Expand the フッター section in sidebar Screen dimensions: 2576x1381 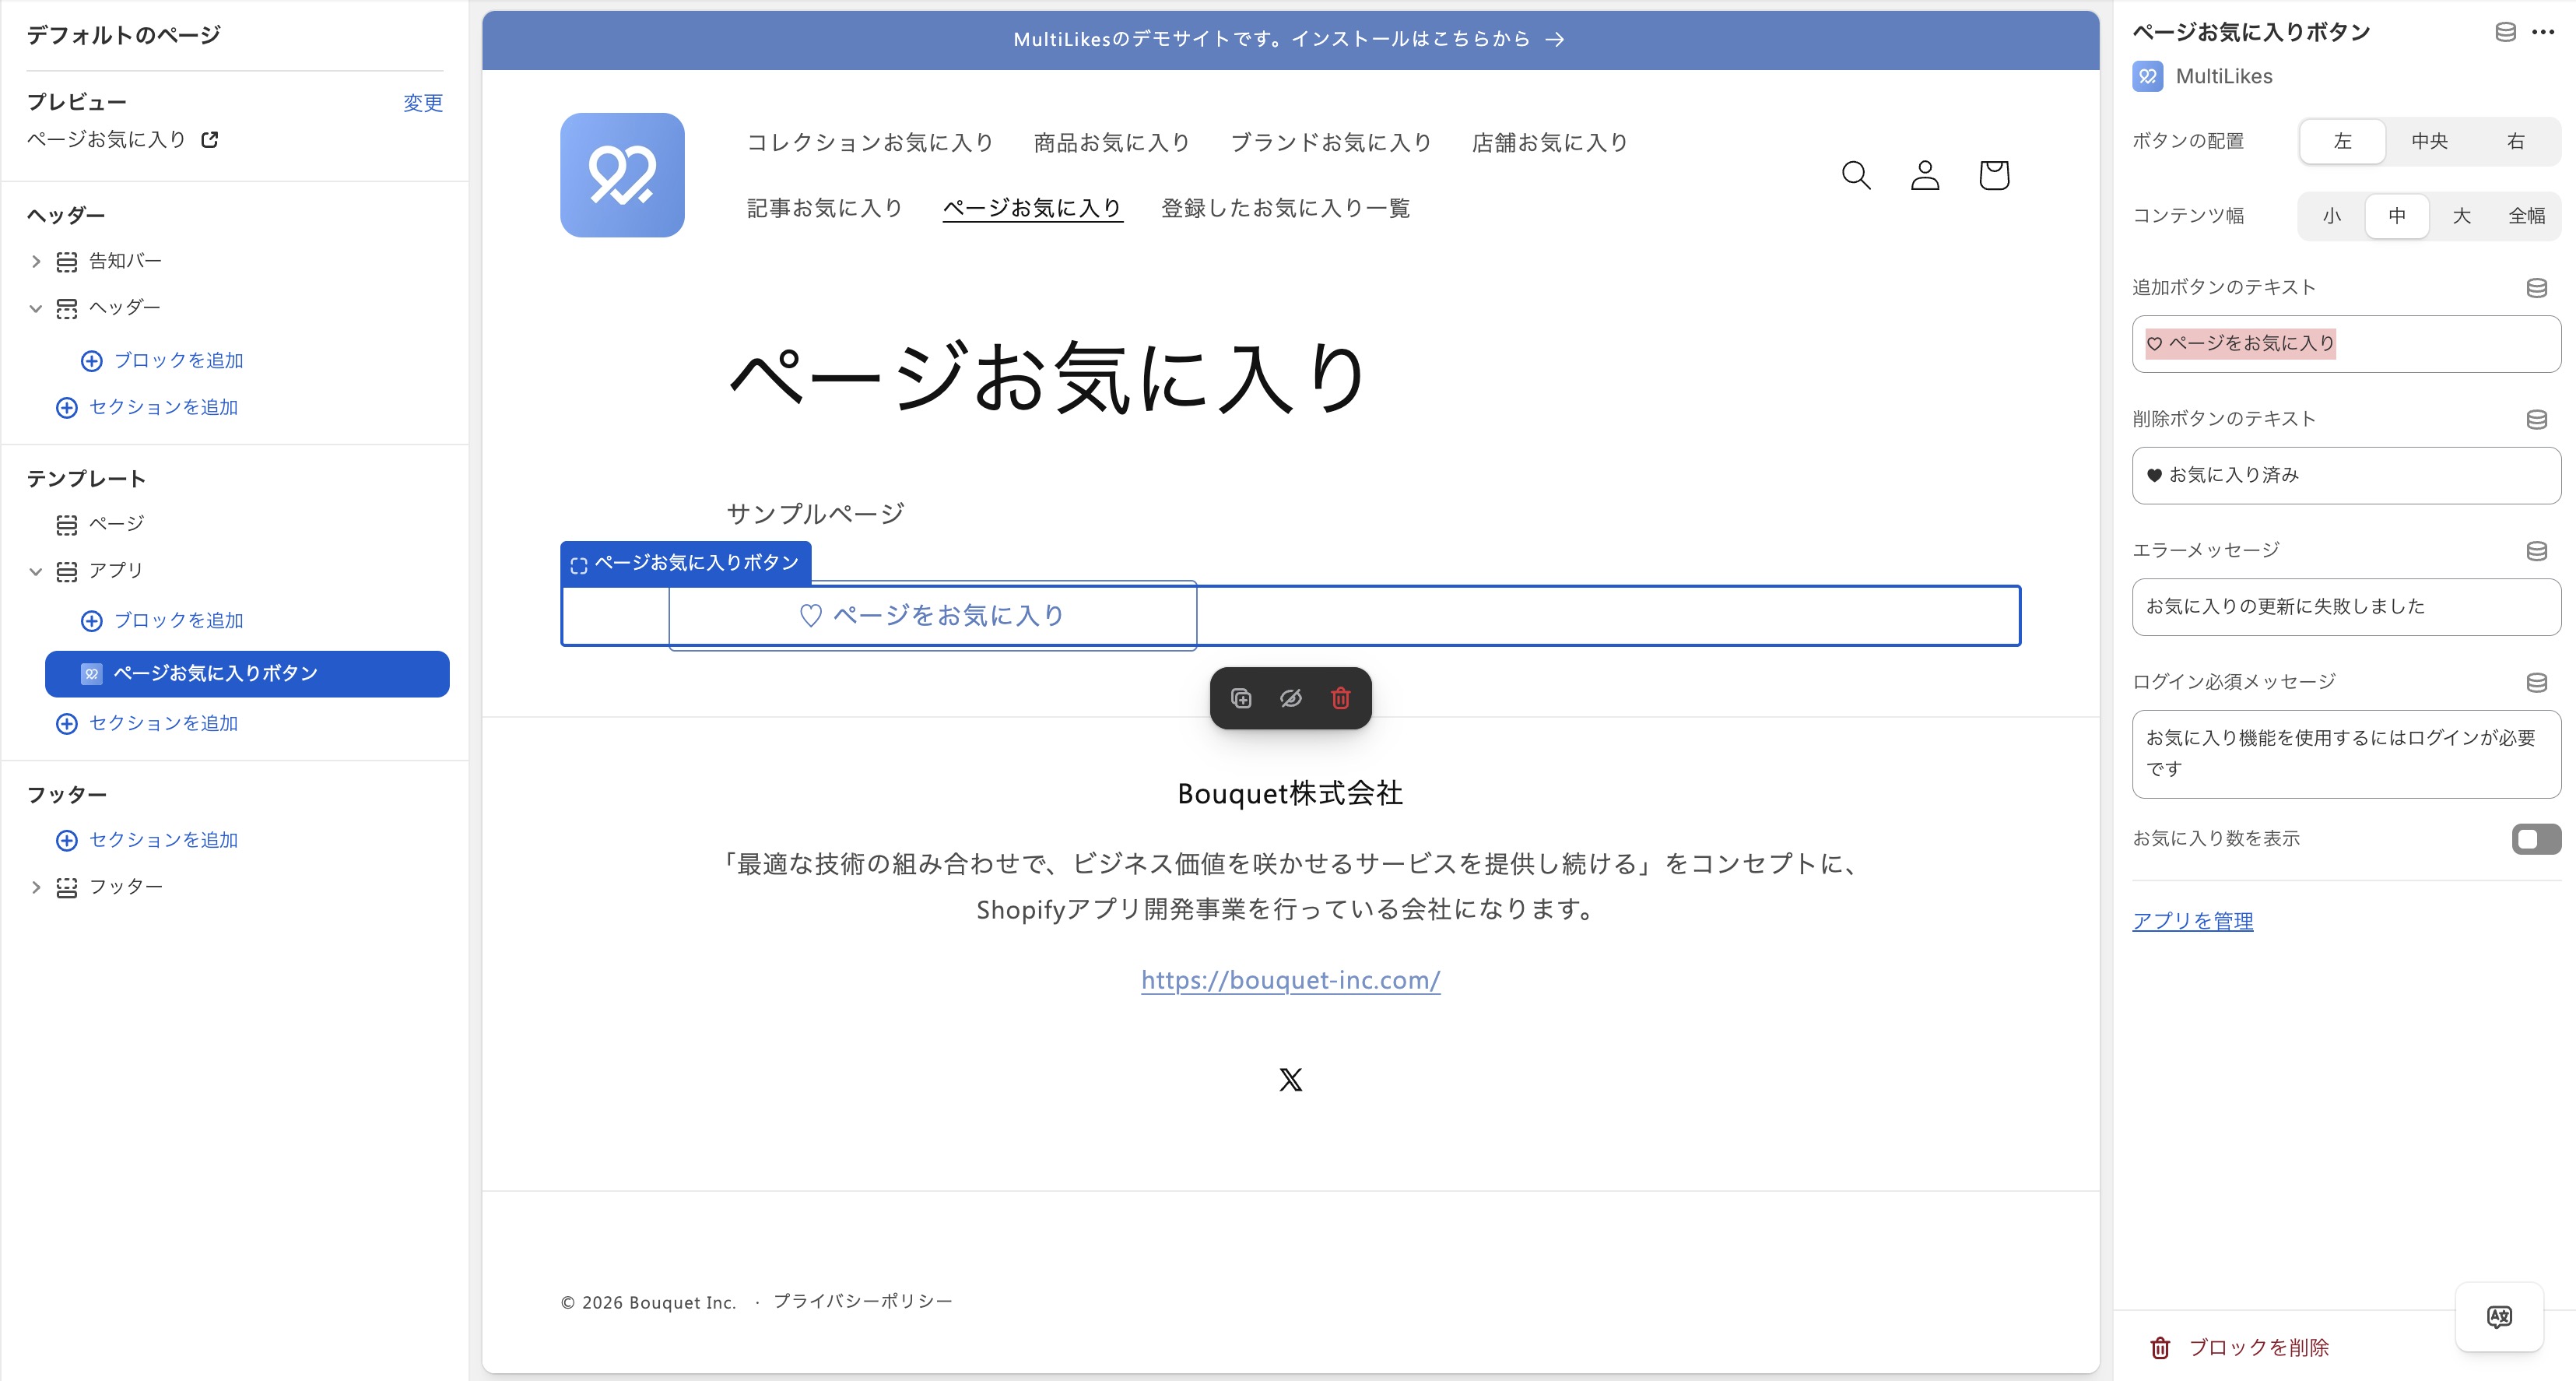(x=36, y=887)
